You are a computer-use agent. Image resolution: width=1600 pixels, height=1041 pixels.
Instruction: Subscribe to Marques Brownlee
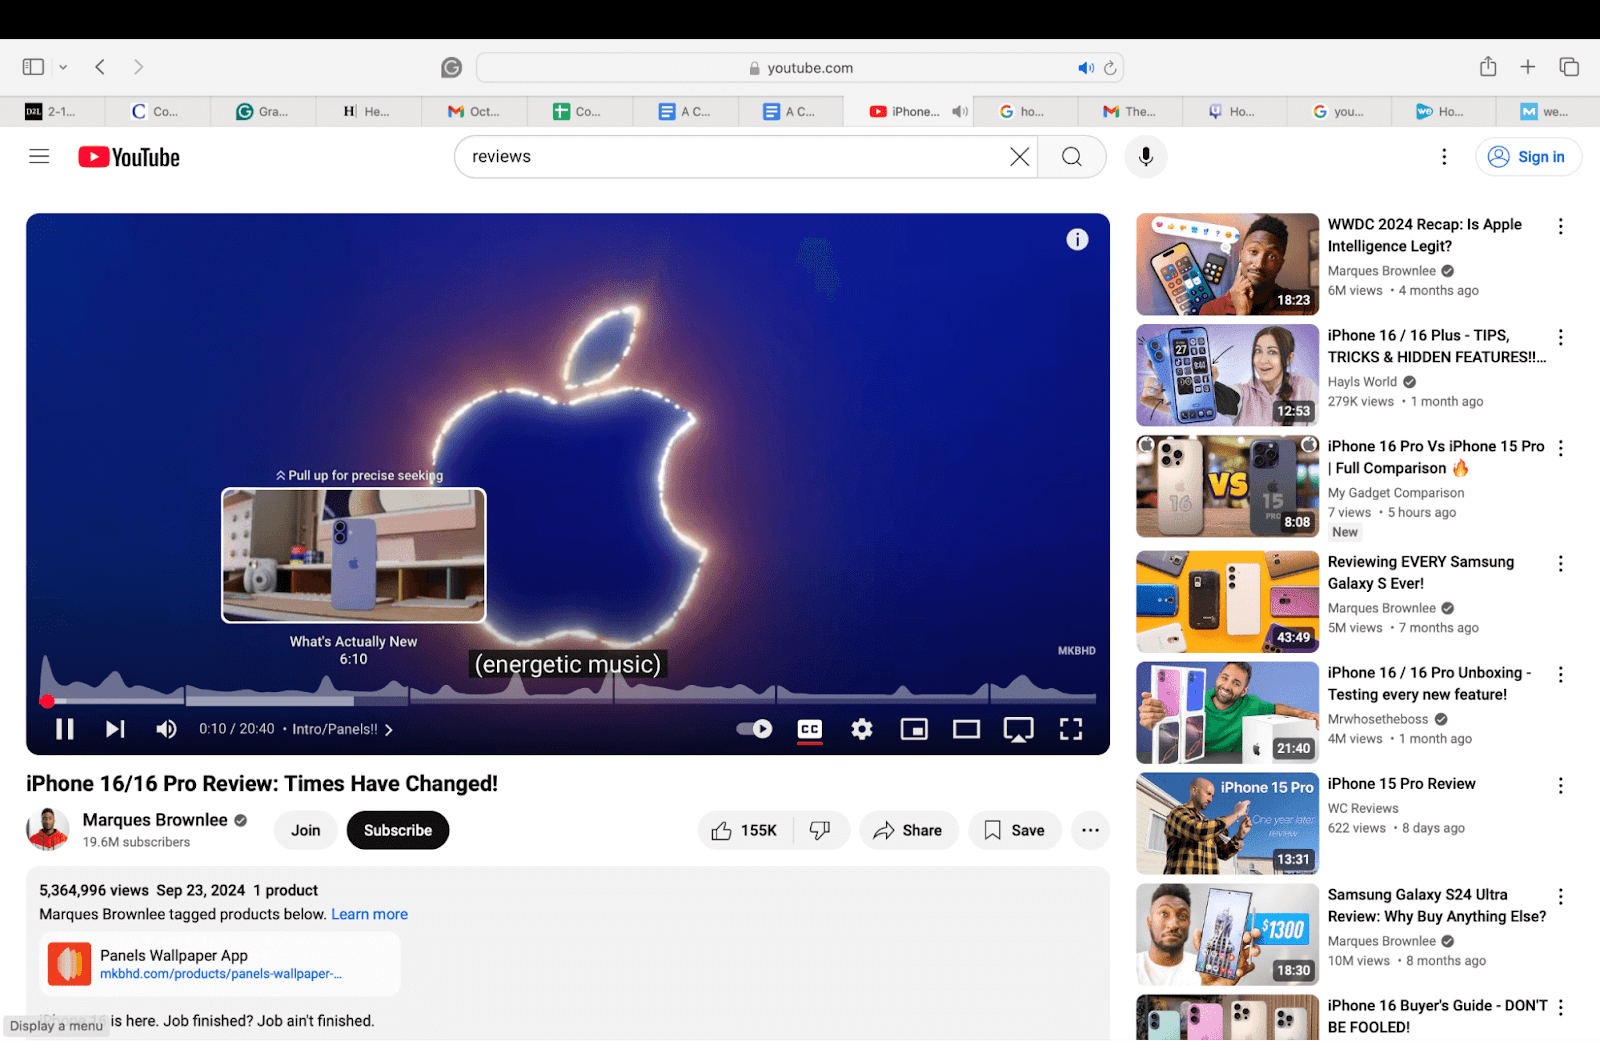(x=398, y=830)
